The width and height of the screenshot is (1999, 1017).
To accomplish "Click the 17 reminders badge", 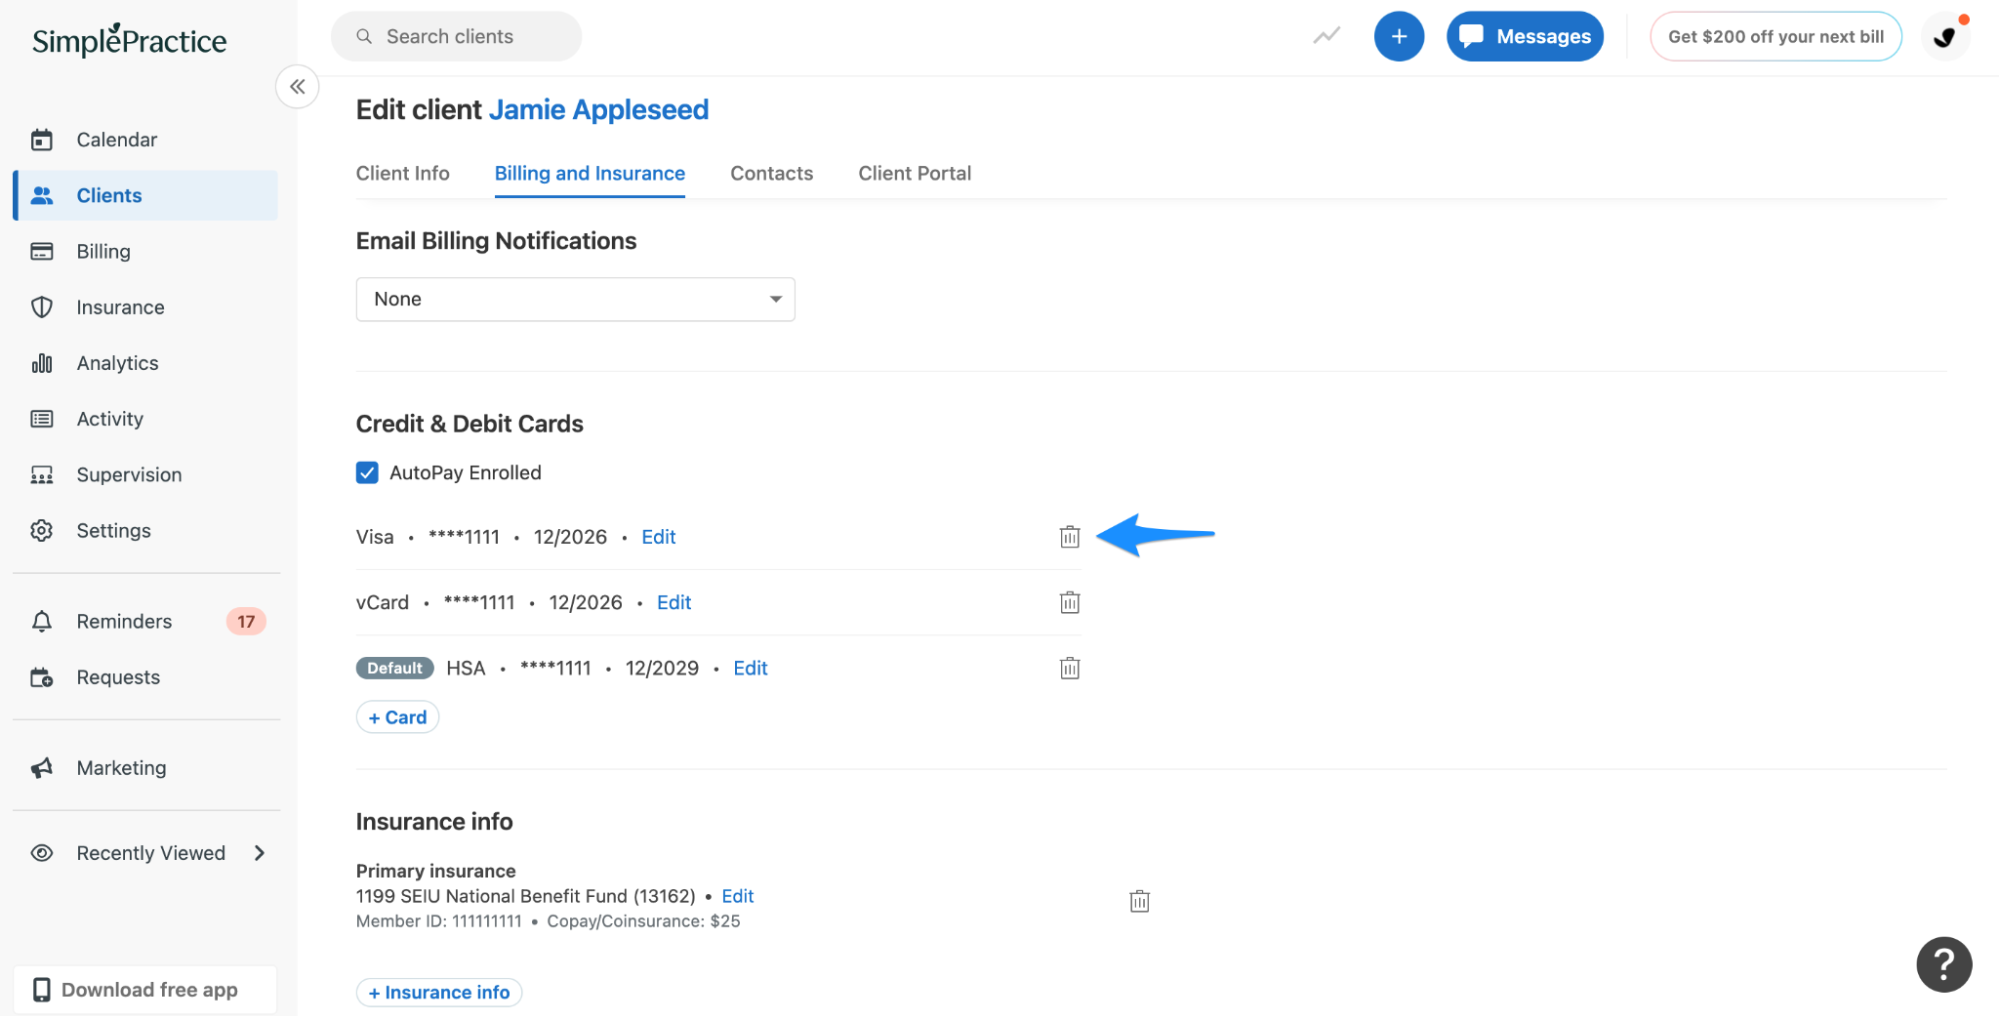I will click(x=246, y=622).
